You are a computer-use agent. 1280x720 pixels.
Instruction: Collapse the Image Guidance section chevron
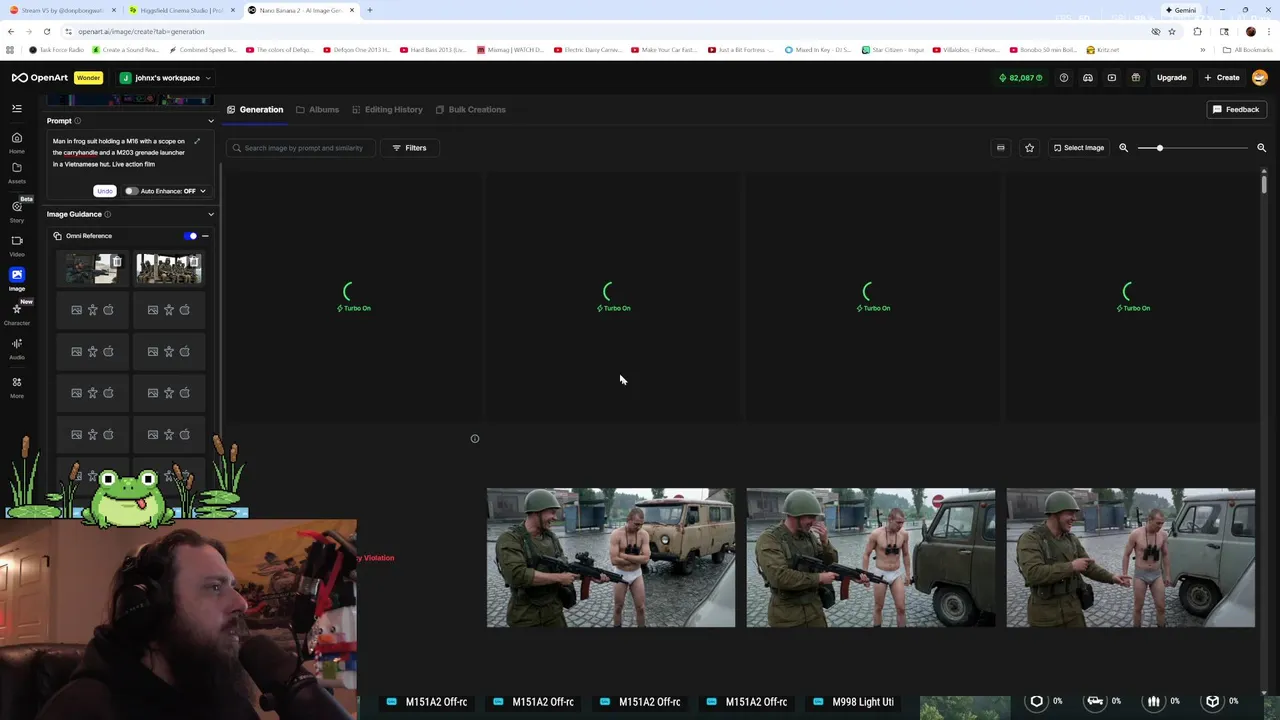click(210, 214)
